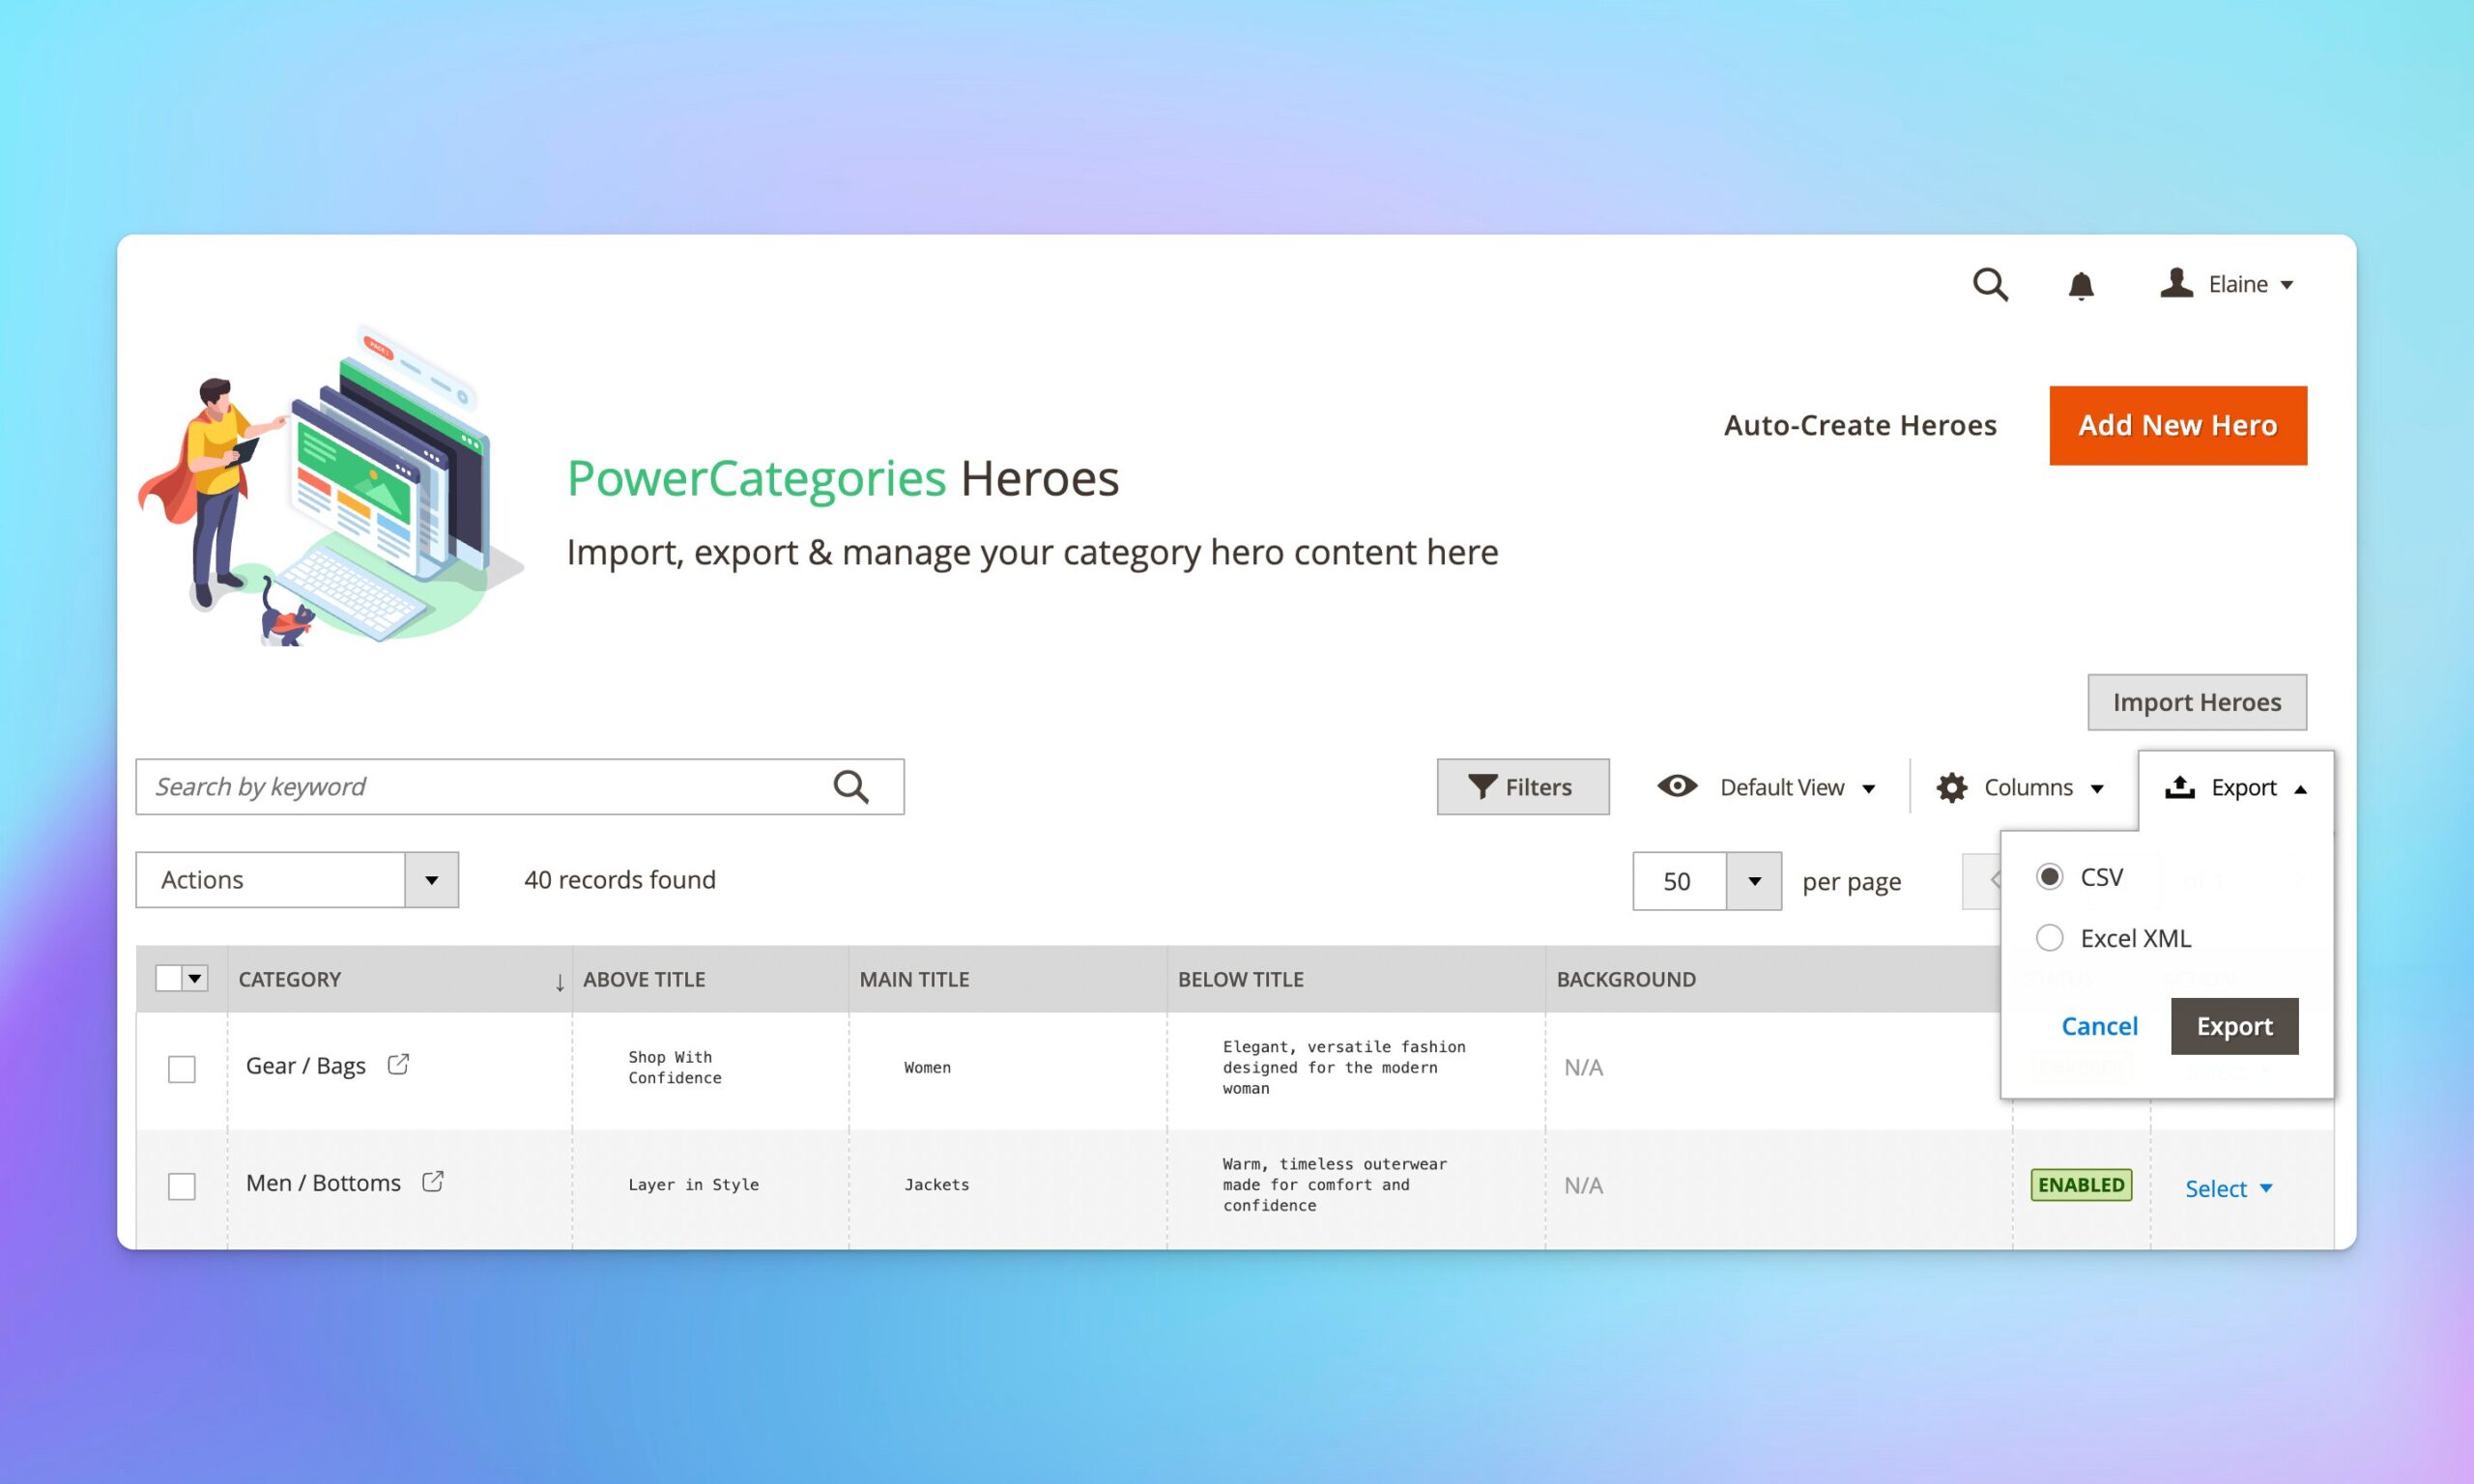Tick the Men / Bottoms row checkbox
This screenshot has width=2474, height=1484.
coord(182,1186)
